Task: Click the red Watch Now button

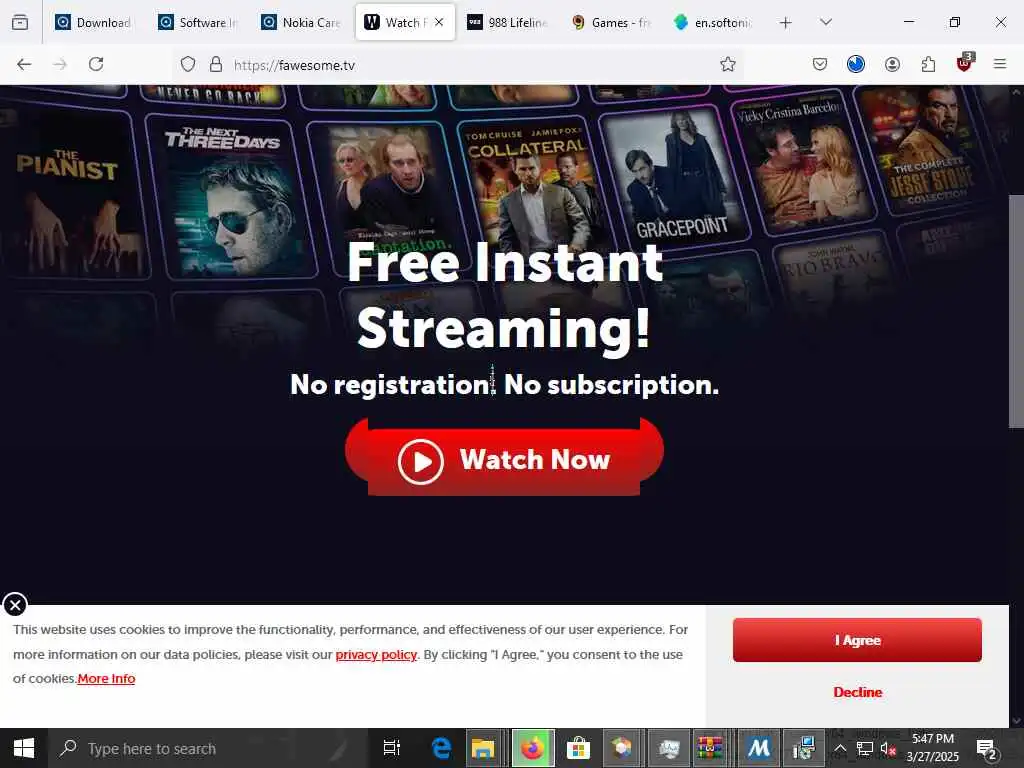Action: pos(504,457)
